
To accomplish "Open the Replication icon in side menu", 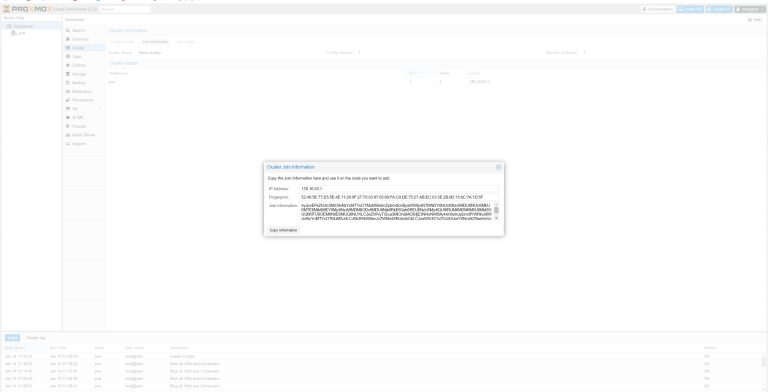I will pyautogui.click(x=68, y=92).
